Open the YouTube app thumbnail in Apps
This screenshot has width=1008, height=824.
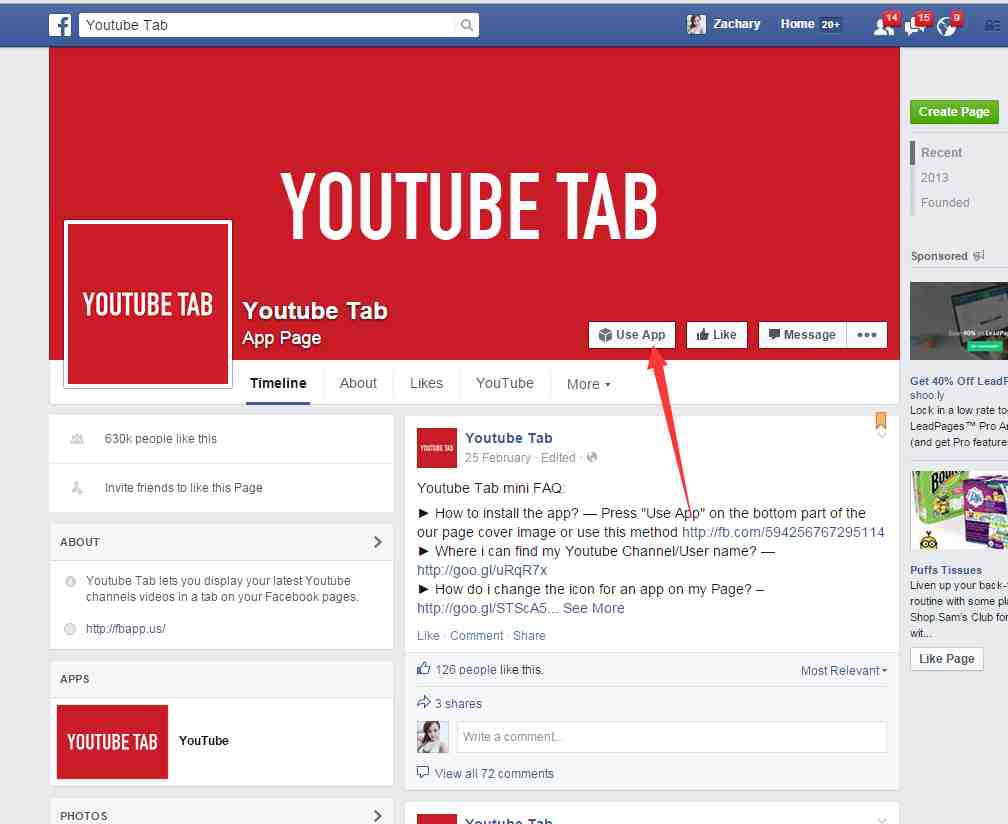tap(112, 742)
